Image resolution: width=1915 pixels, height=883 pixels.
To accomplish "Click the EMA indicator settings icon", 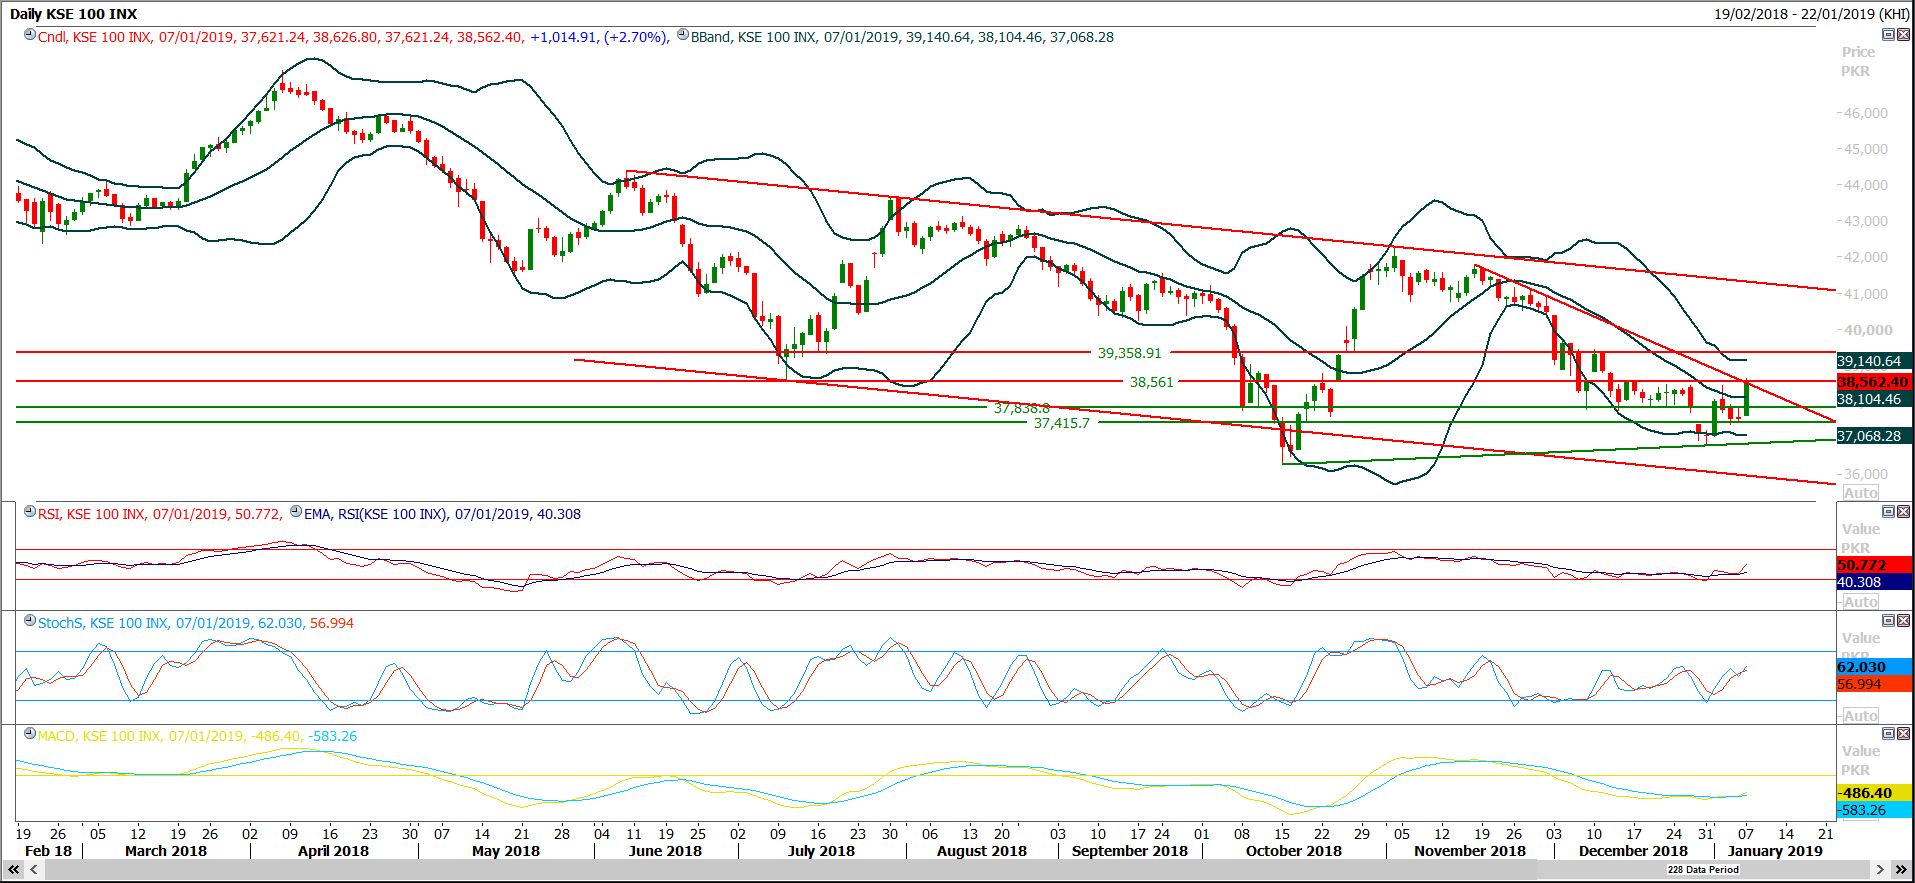I will pyautogui.click(x=296, y=512).
